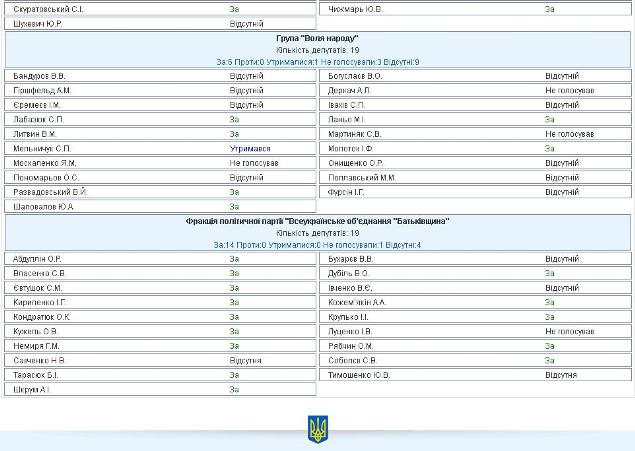Open deputy Абдуллін О.Р. entry

[38, 258]
